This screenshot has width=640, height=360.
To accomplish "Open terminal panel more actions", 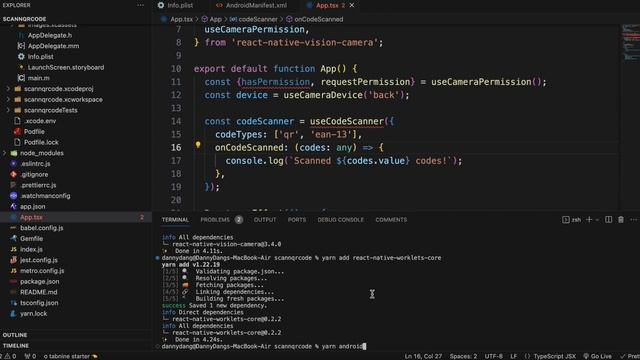I will point(633,220).
